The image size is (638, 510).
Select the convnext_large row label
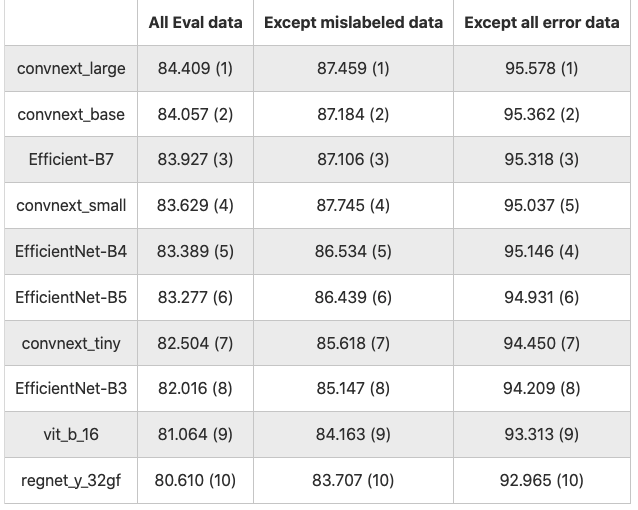point(71,68)
